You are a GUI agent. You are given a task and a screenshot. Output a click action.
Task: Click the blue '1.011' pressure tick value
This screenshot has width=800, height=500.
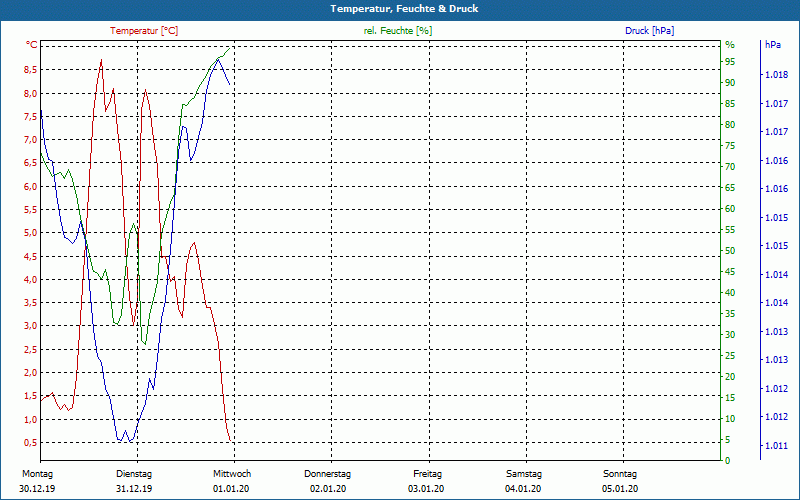(x=776, y=446)
